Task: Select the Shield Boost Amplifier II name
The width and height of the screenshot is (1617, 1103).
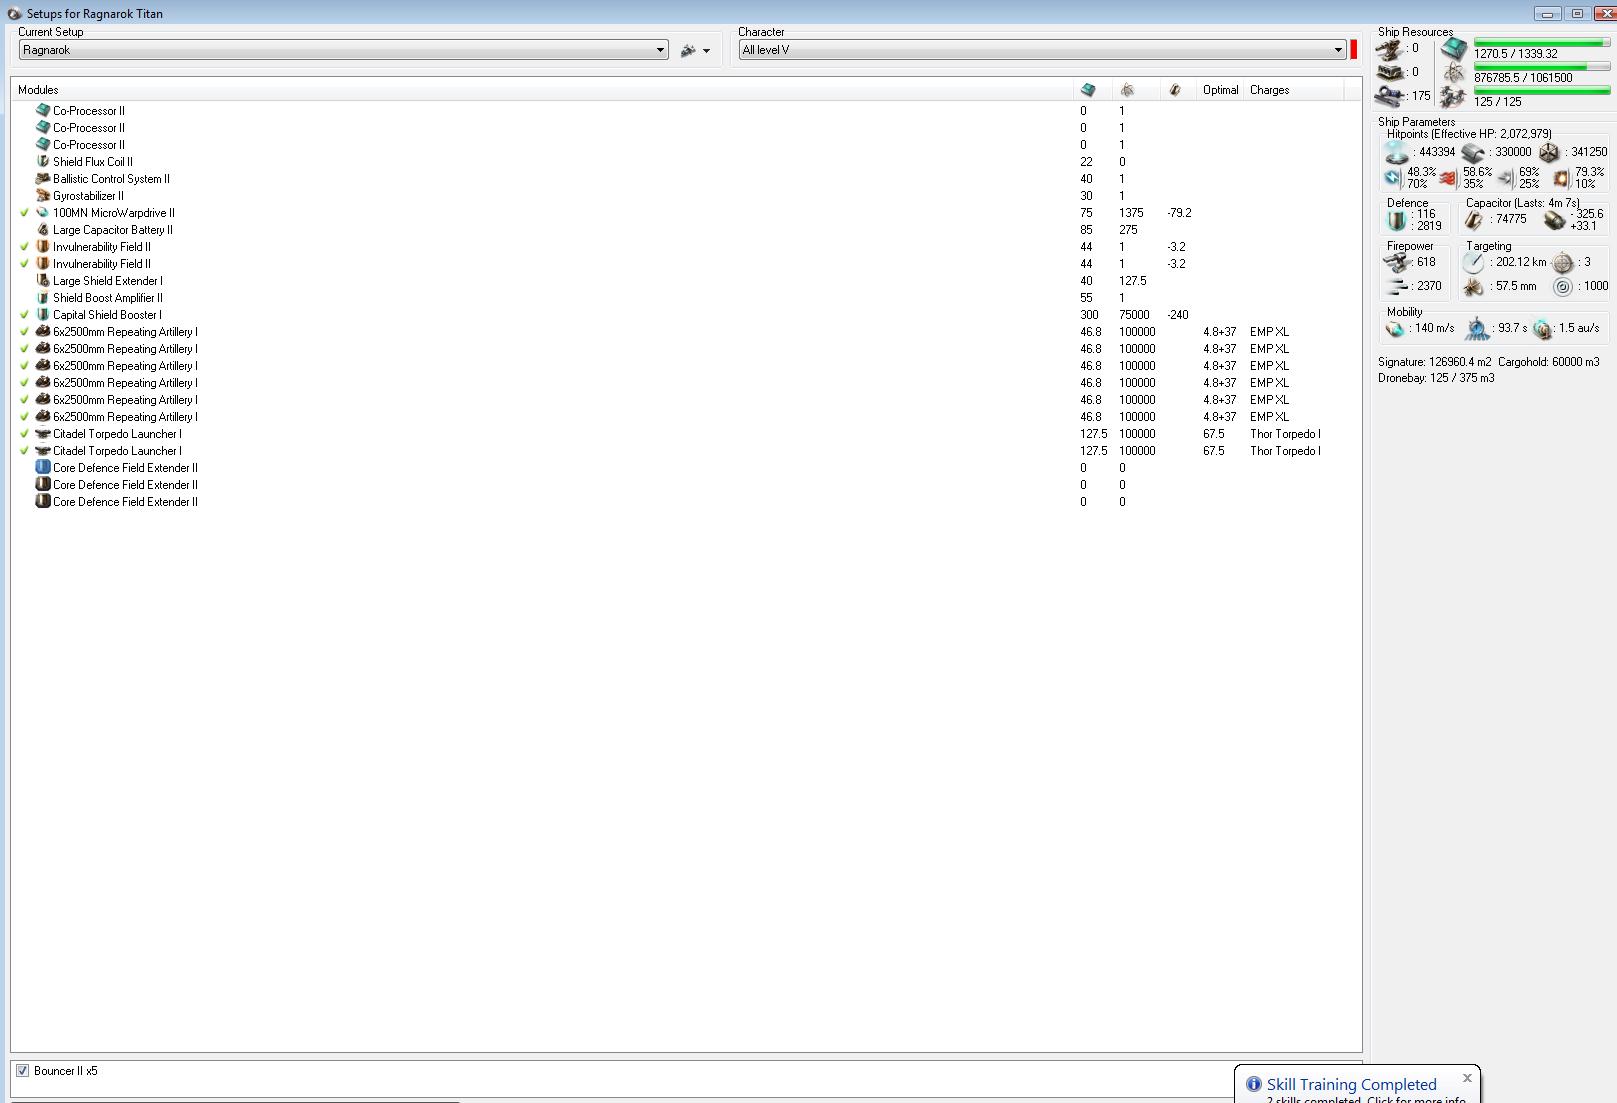Action: (x=107, y=298)
